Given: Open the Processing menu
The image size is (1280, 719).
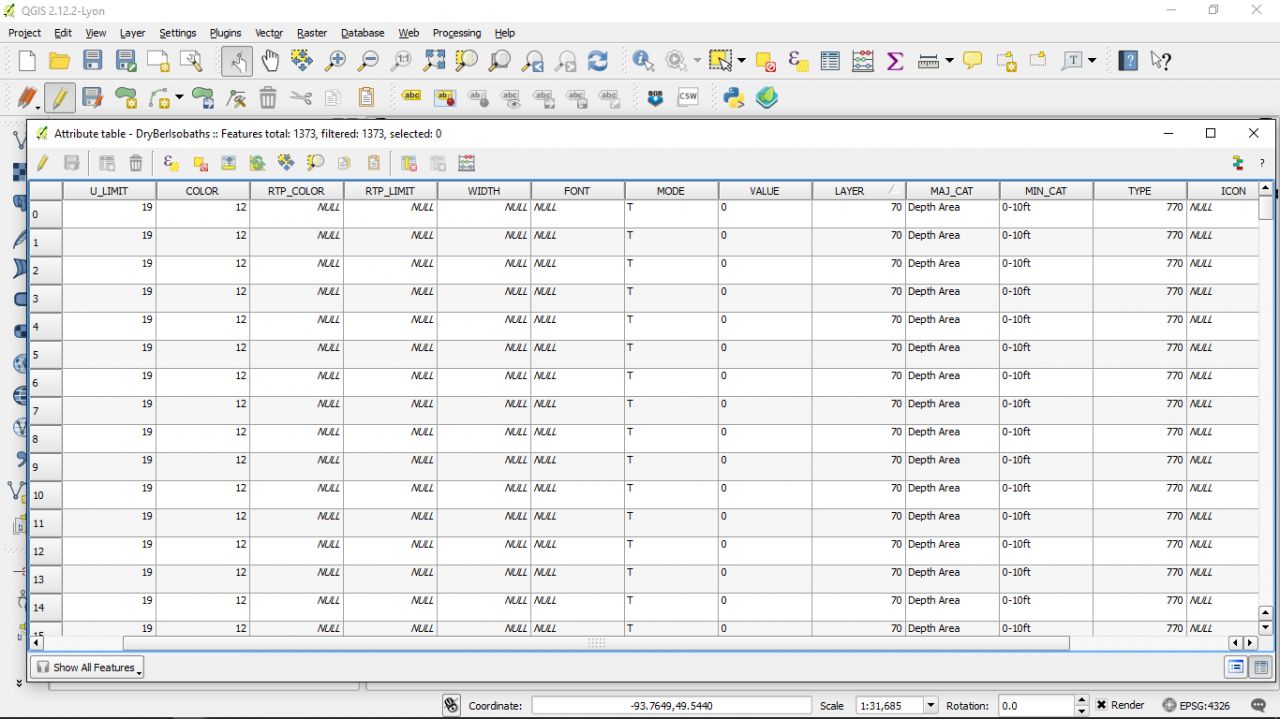Looking at the screenshot, I should [x=456, y=33].
